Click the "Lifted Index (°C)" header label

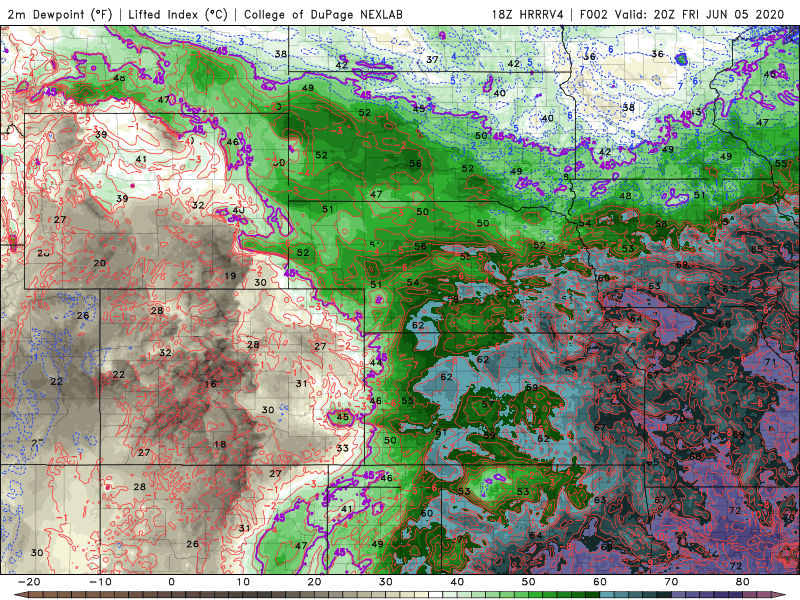click(x=178, y=15)
